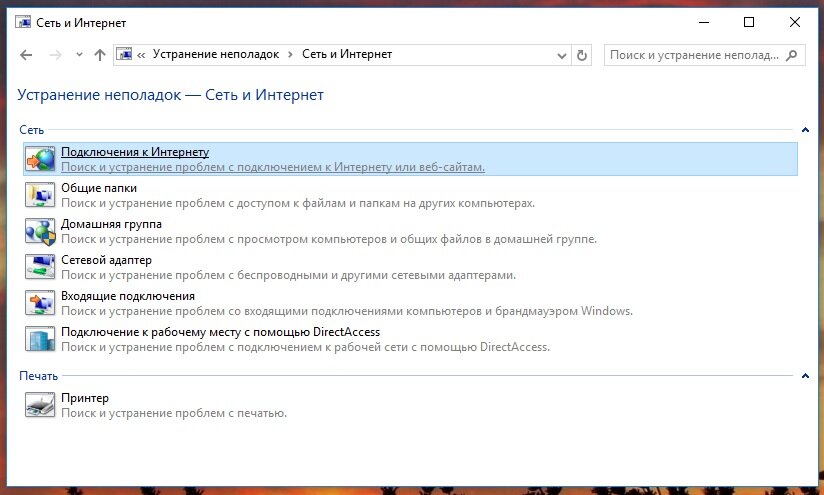
Task: Open Подключения к Интернету link
Action: (135, 152)
